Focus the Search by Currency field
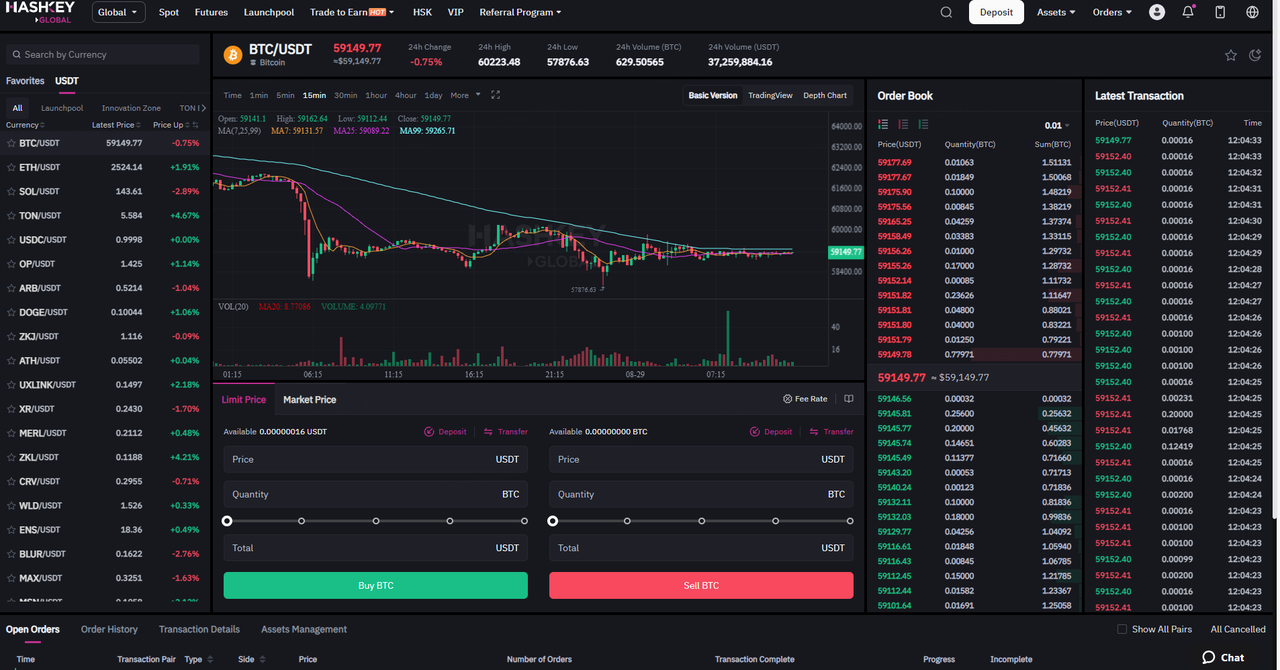The width and height of the screenshot is (1280, 670). click(105, 54)
